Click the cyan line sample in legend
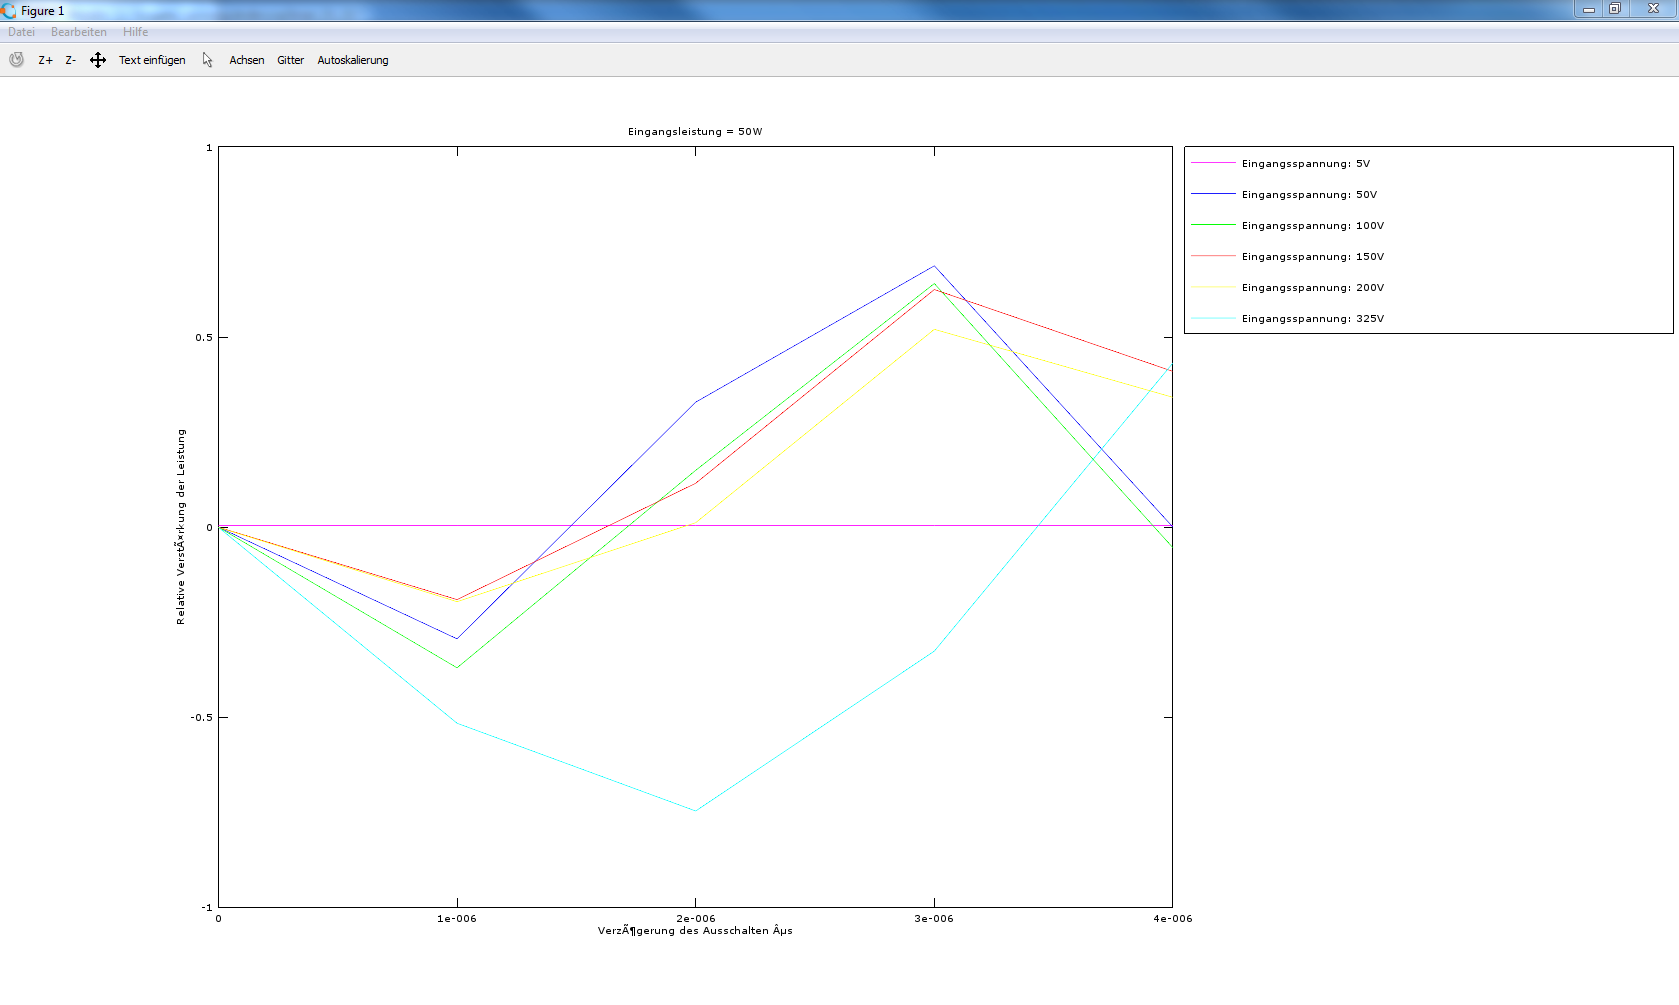Image resolution: width=1679 pixels, height=1005 pixels. (1213, 318)
